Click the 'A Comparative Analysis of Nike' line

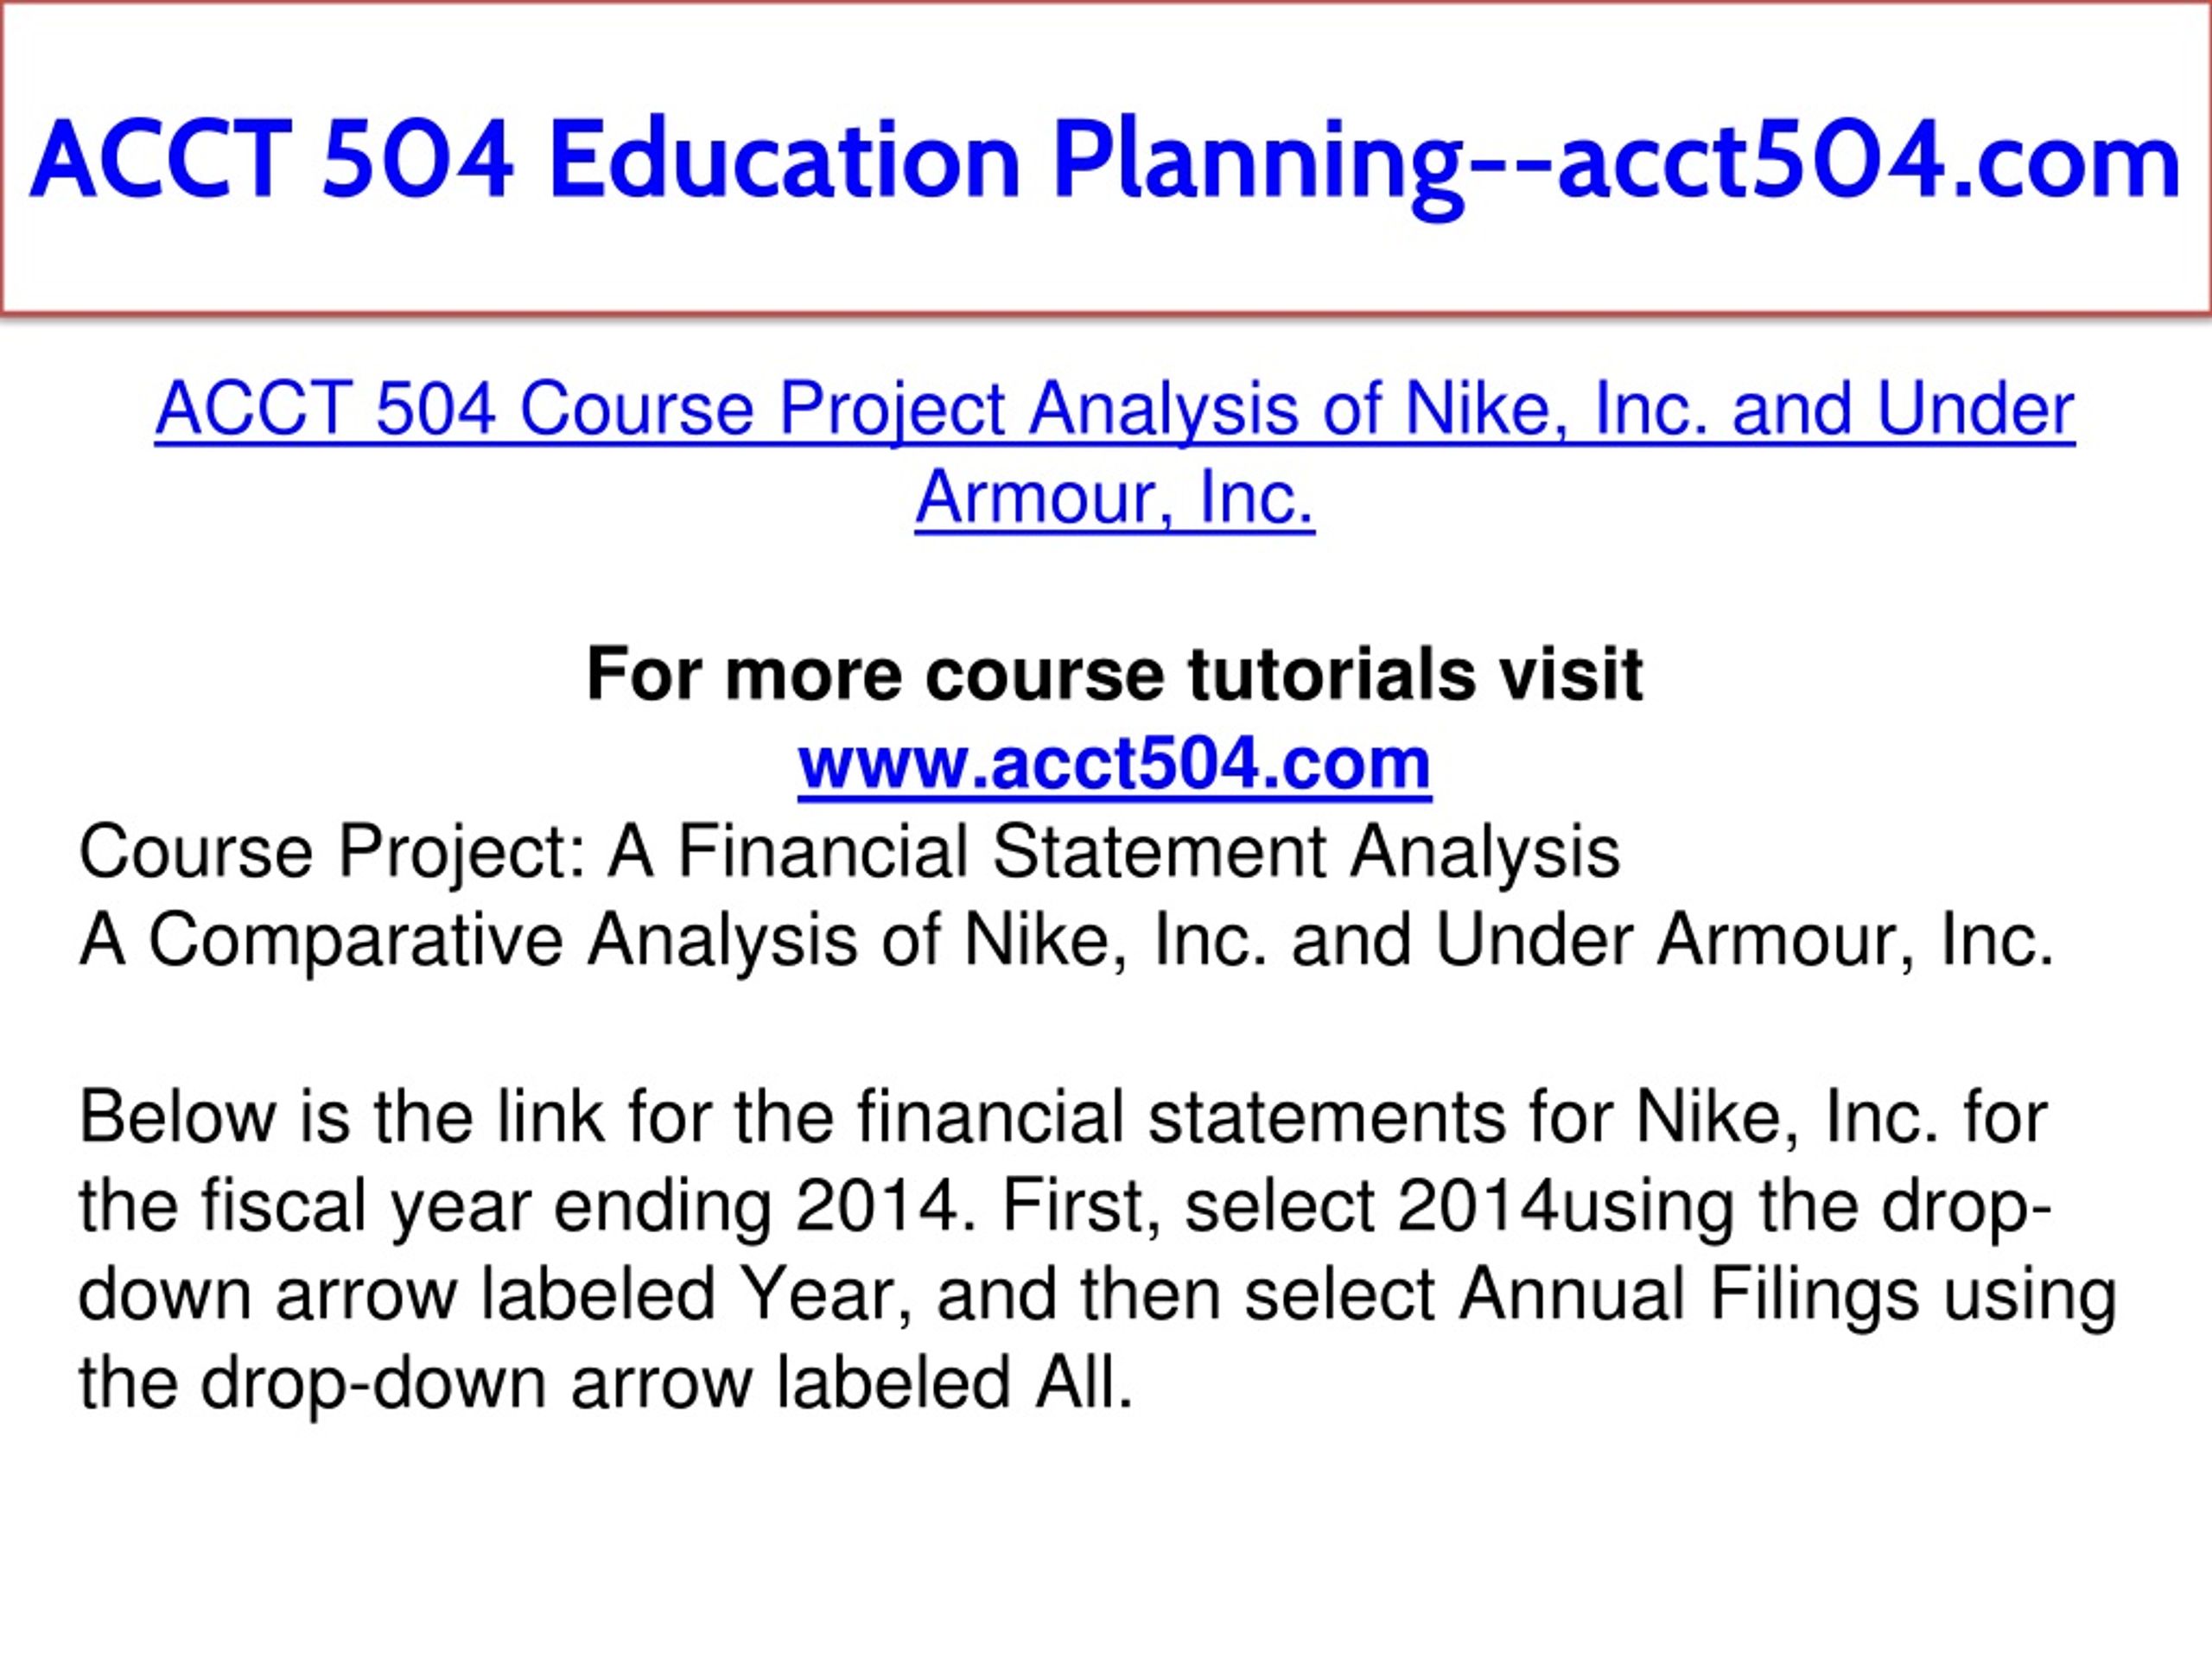click(x=1066, y=942)
